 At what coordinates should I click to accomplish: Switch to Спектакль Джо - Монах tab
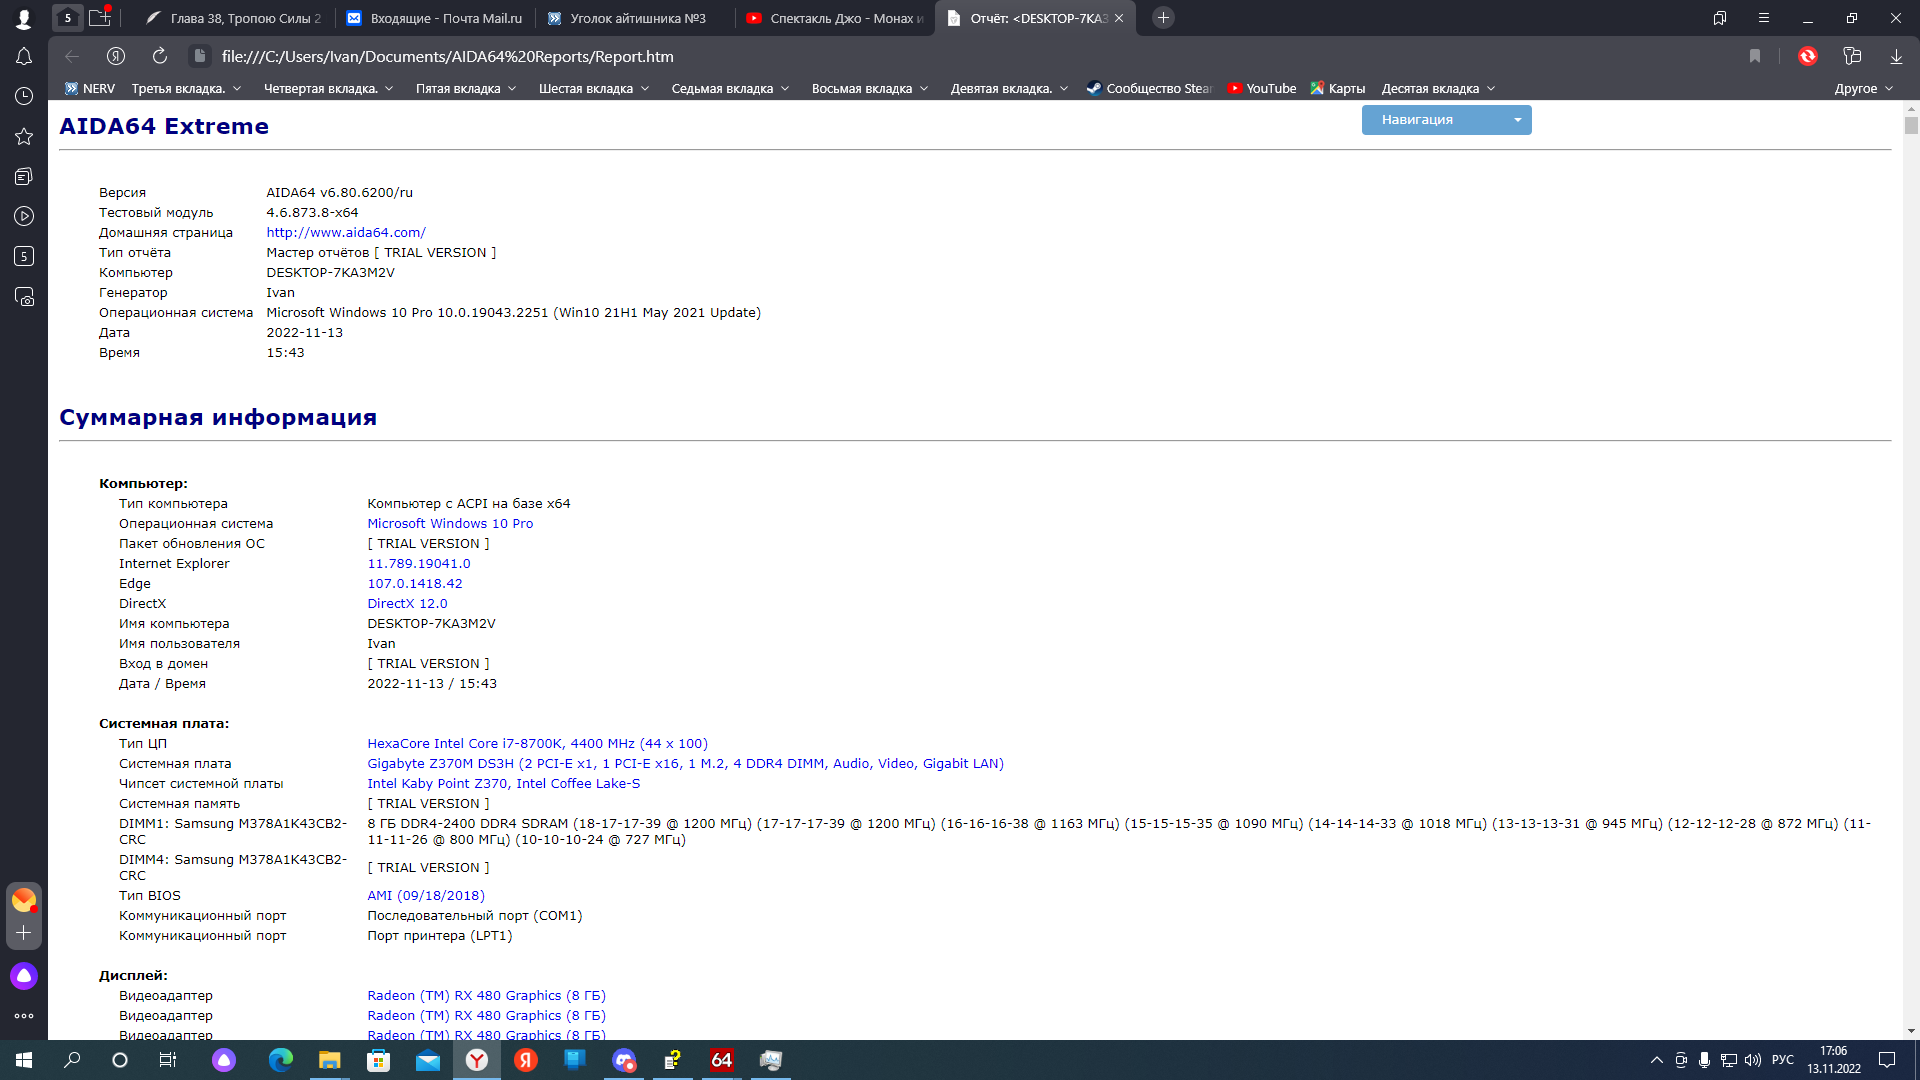(835, 18)
